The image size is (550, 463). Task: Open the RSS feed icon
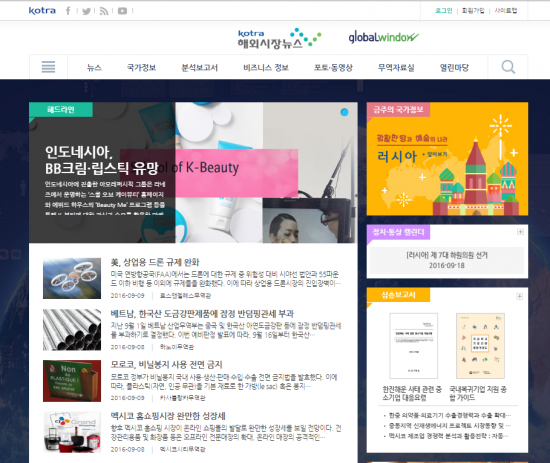[104, 11]
